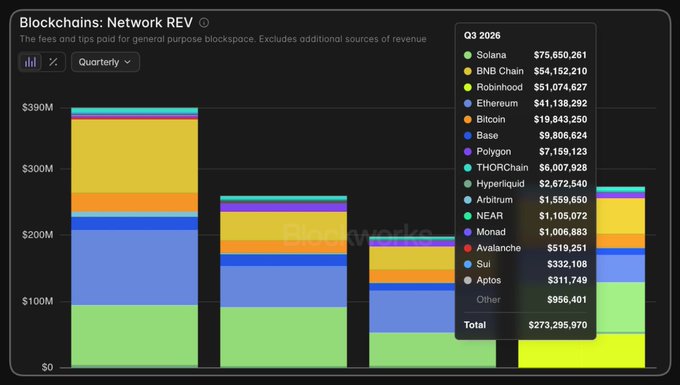
Task: Click the green Solana segment in the second bar
Action: [284, 337]
